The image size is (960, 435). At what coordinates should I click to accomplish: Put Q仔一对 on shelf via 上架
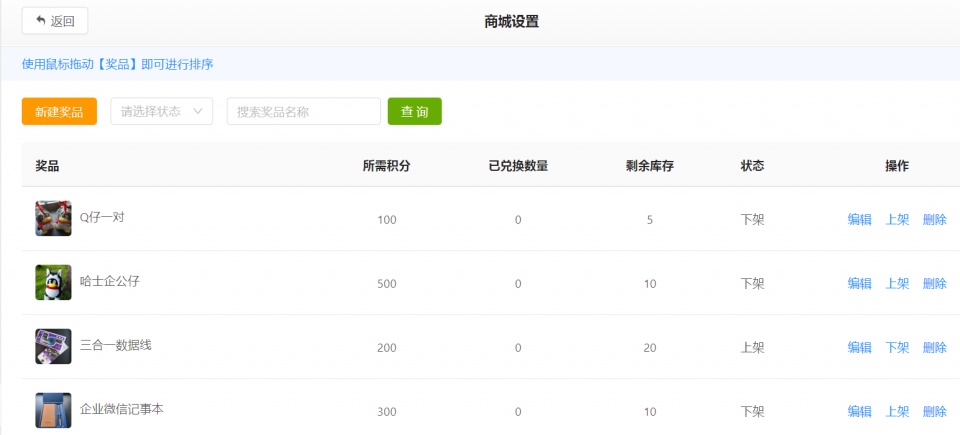pos(897,219)
